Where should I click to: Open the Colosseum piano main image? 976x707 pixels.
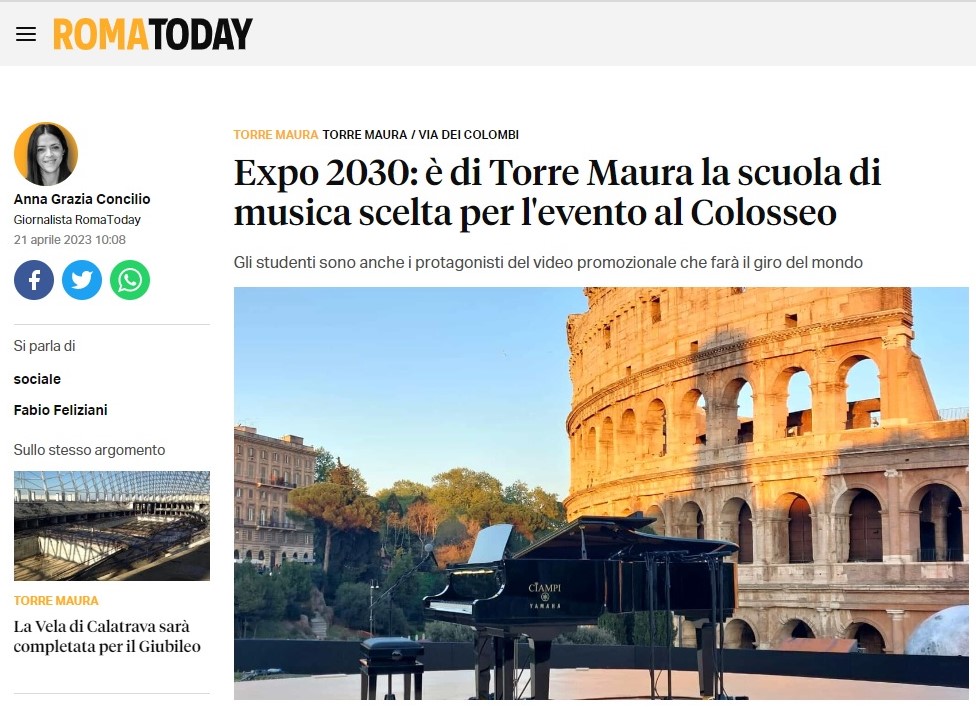(601, 493)
